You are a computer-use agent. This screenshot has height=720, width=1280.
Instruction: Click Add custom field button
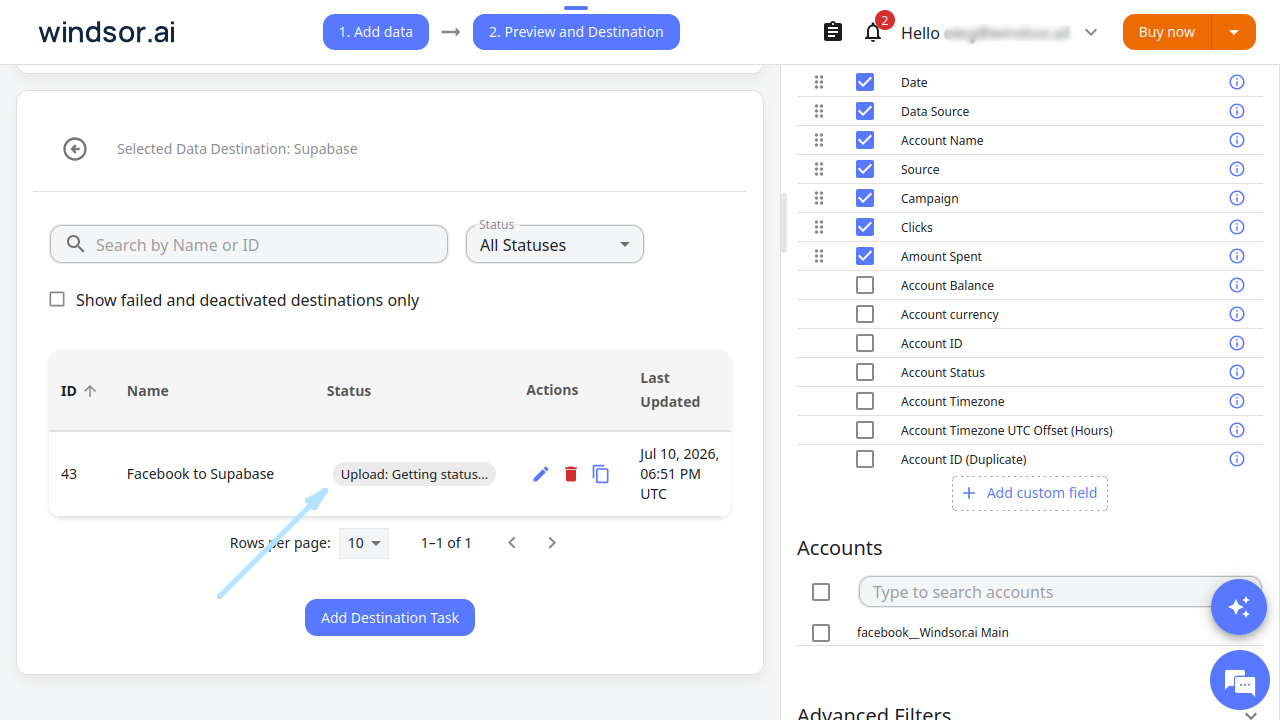[1030, 493]
